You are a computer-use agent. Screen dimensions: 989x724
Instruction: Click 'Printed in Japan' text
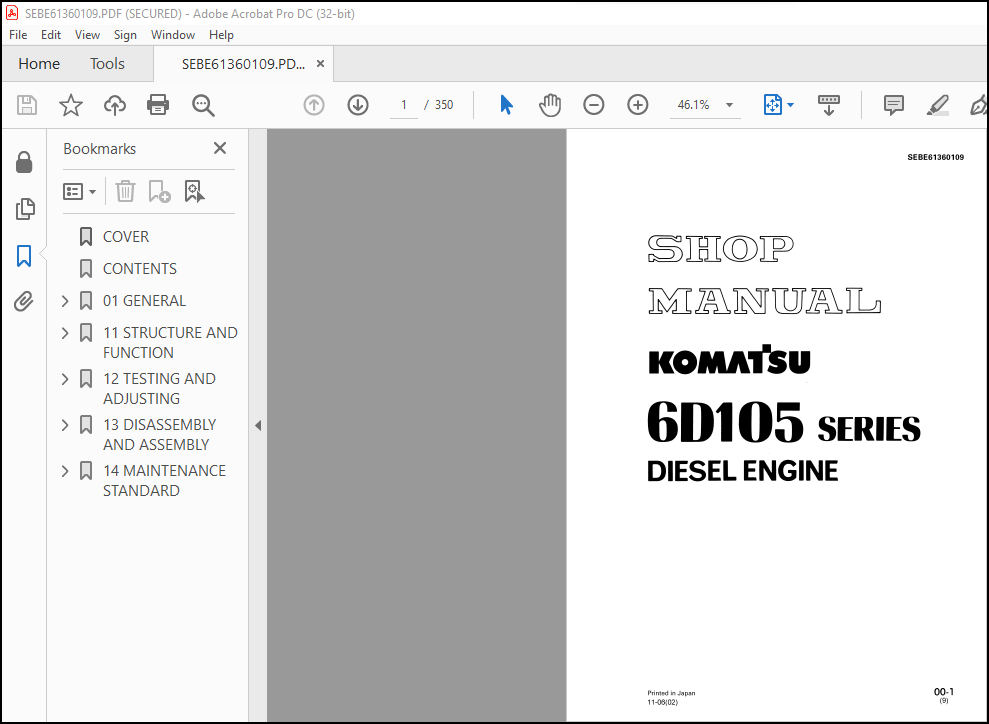pos(671,693)
